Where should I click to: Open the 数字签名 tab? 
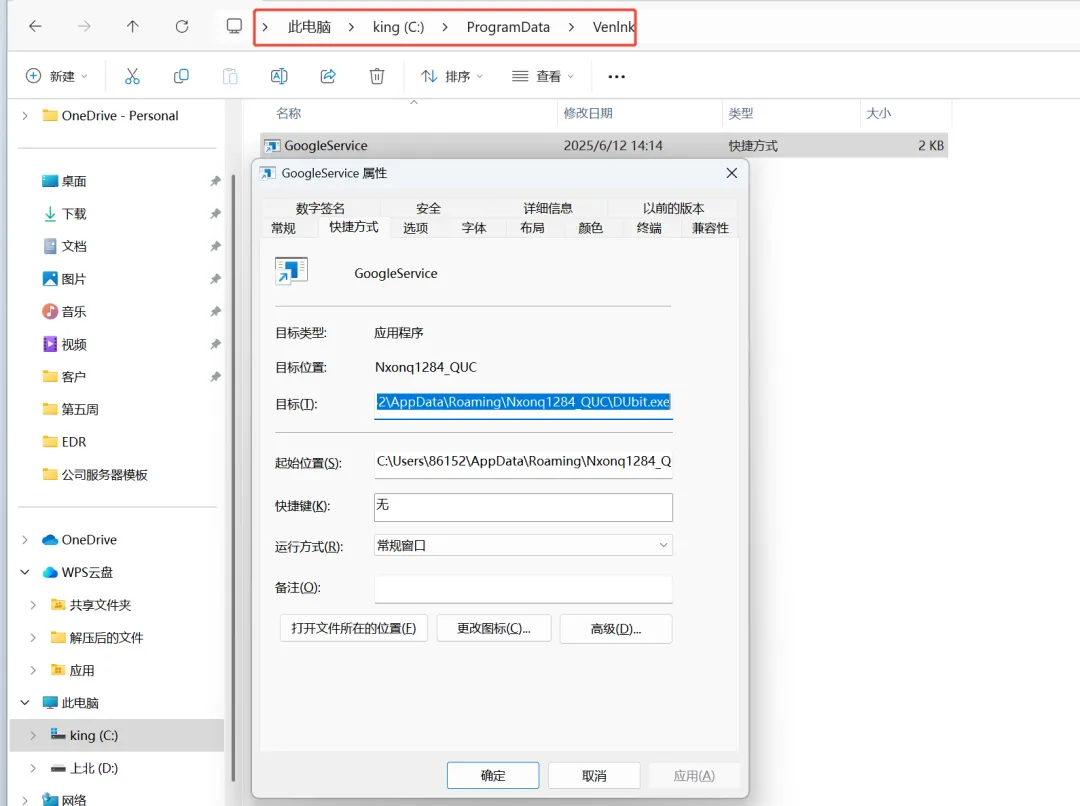coord(320,208)
